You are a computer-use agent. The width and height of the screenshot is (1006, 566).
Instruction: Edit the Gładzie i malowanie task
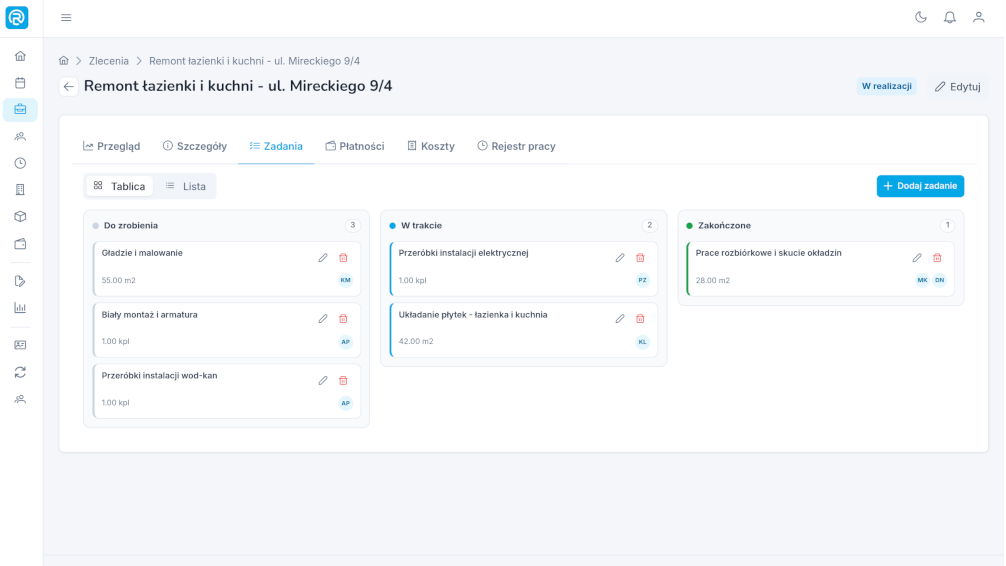[x=323, y=258]
